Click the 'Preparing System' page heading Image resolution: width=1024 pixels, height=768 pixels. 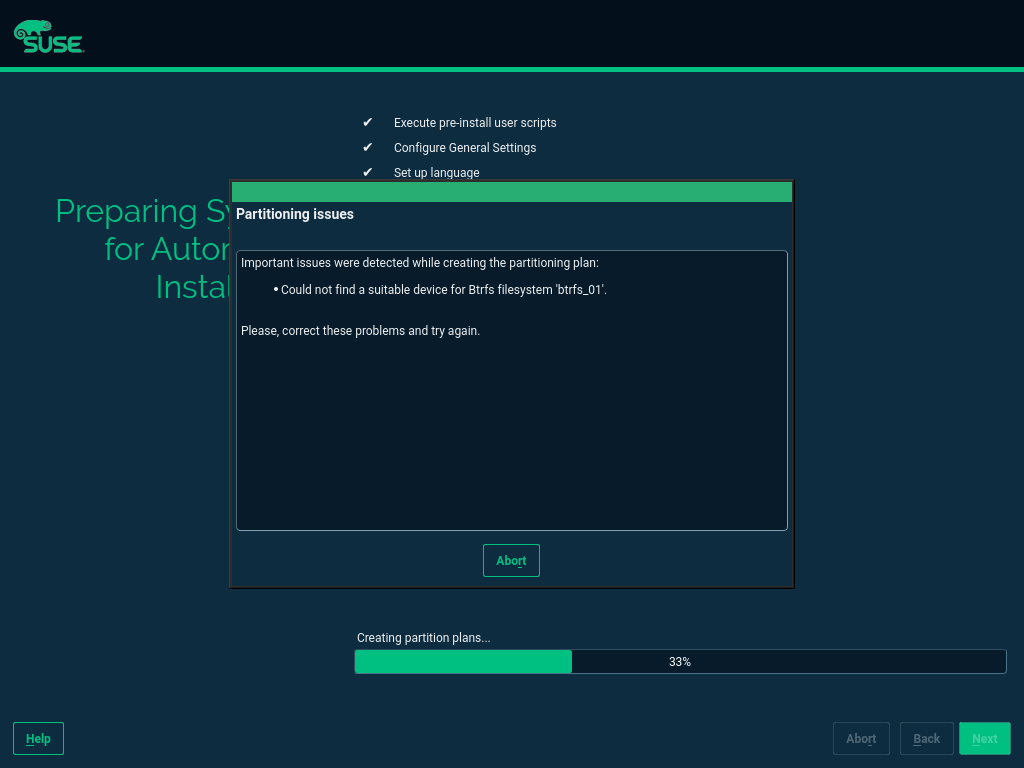142,212
